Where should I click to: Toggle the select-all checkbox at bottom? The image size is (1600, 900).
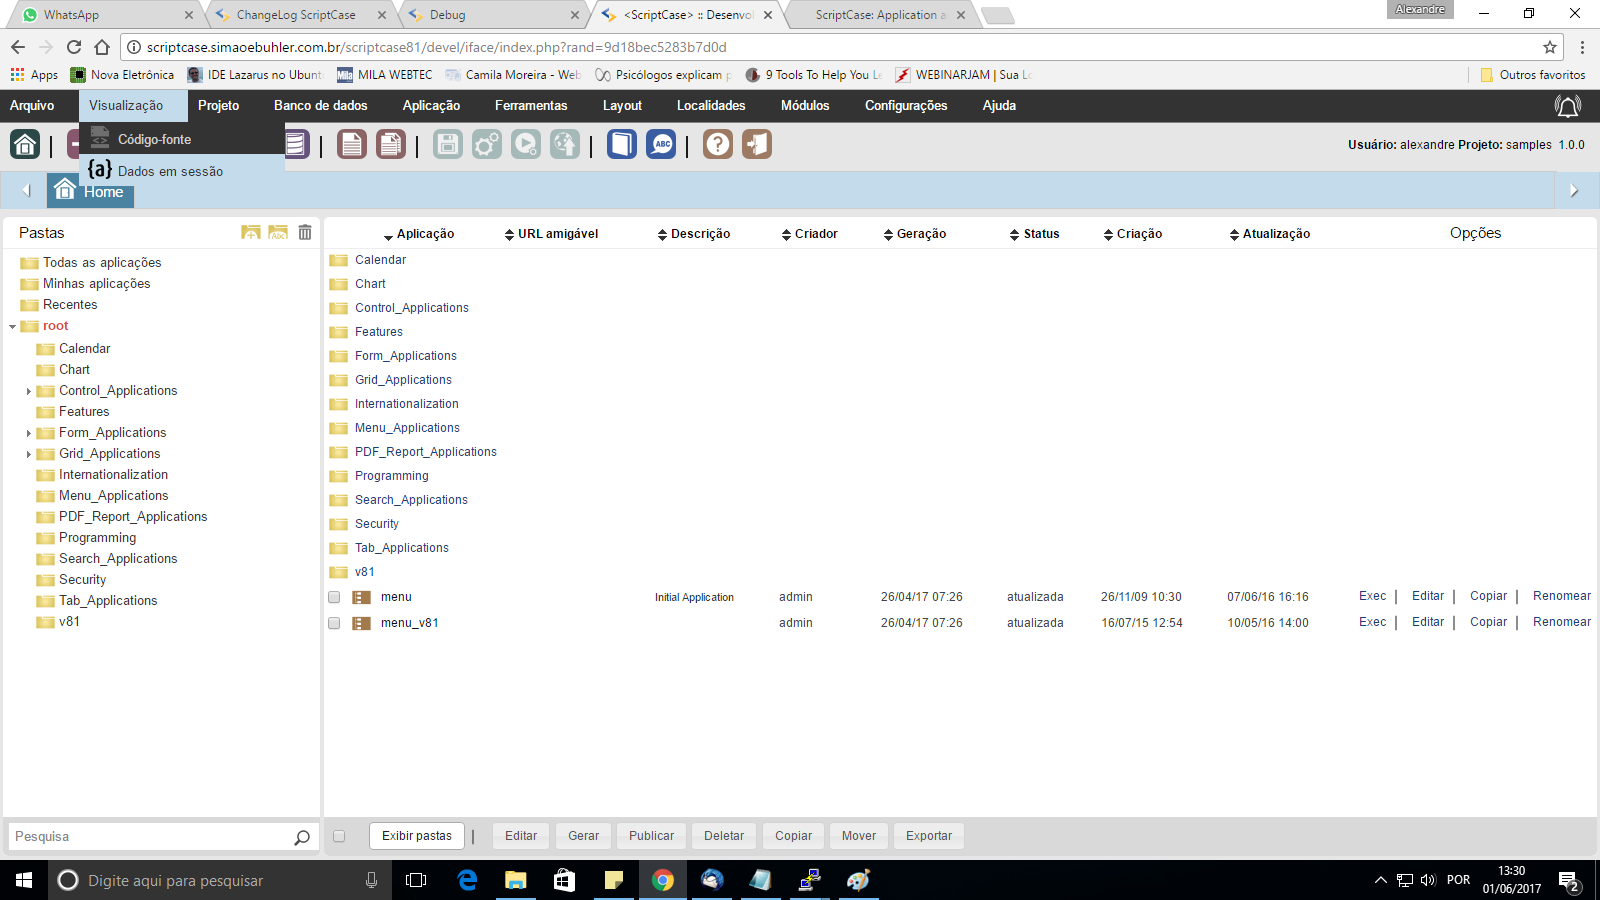(x=339, y=836)
